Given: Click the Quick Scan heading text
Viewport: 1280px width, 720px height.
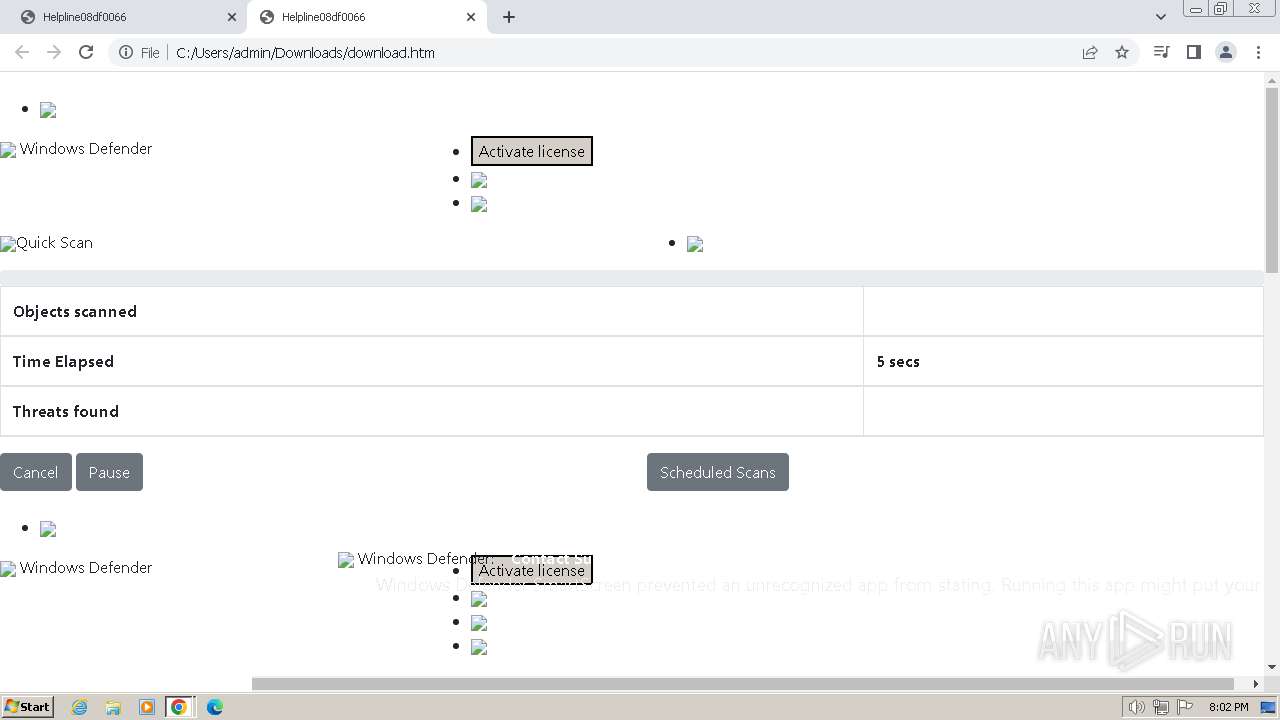Looking at the screenshot, I should pos(54,242).
